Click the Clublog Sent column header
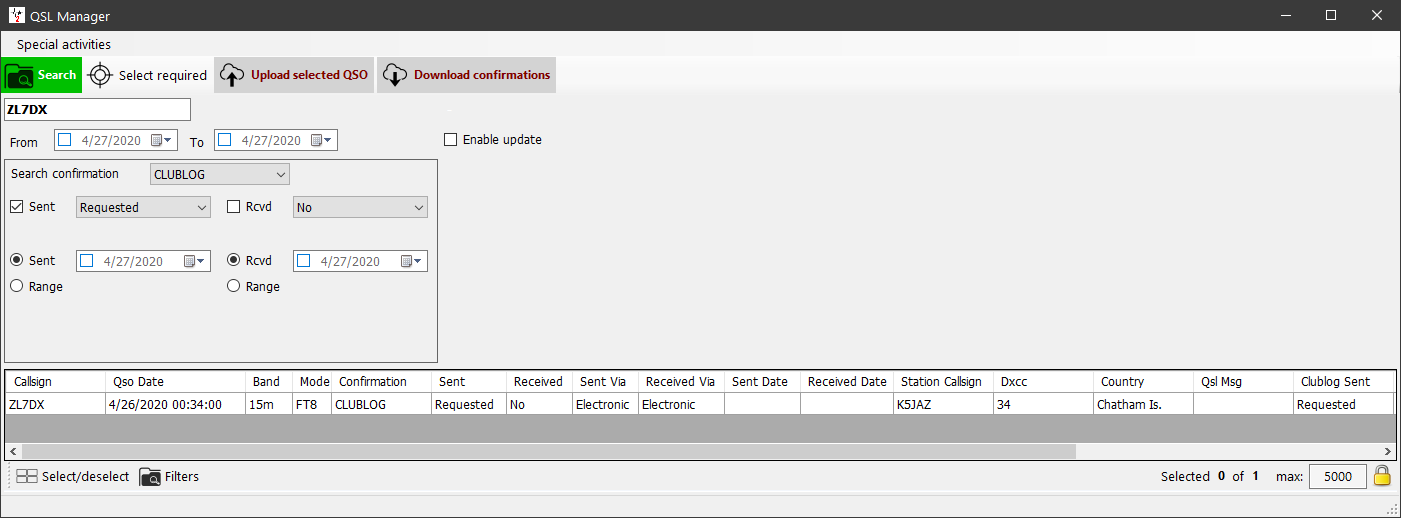The height and width of the screenshot is (518, 1401). pyautogui.click(x=1343, y=381)
